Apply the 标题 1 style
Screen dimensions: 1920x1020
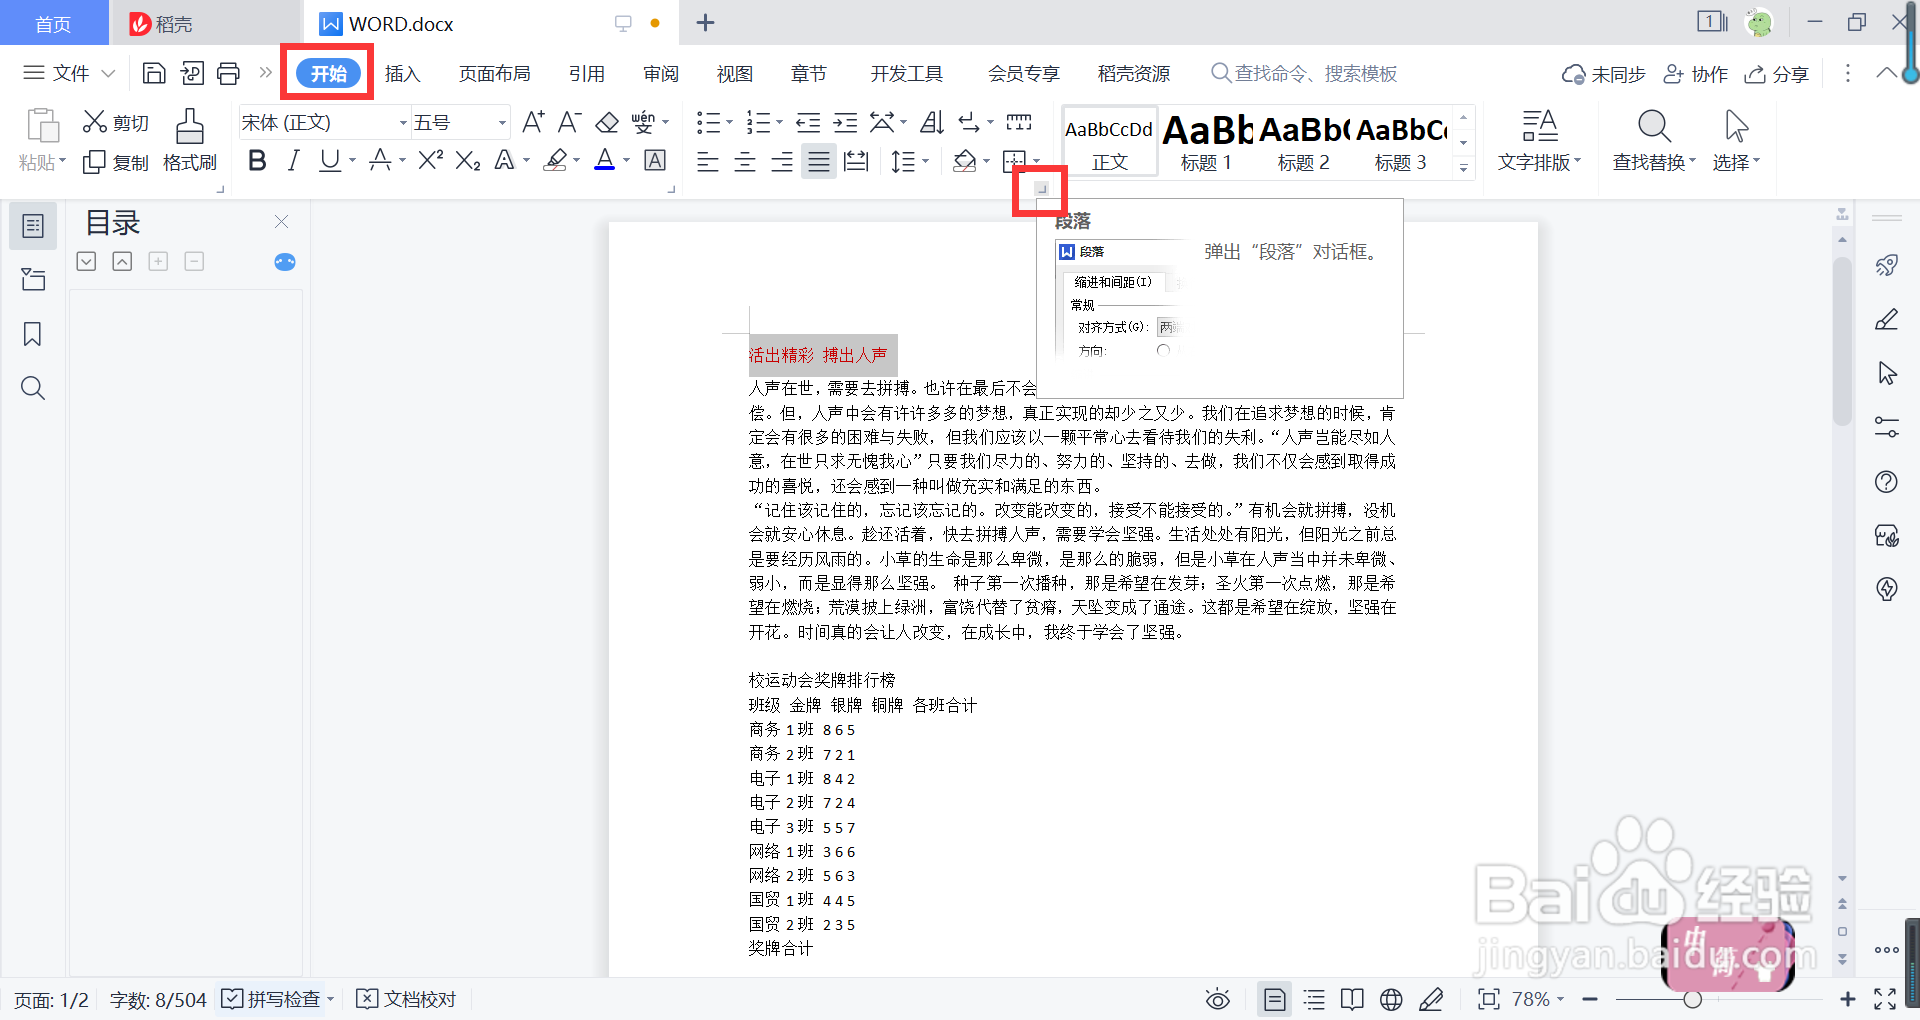click(1206, 141)
